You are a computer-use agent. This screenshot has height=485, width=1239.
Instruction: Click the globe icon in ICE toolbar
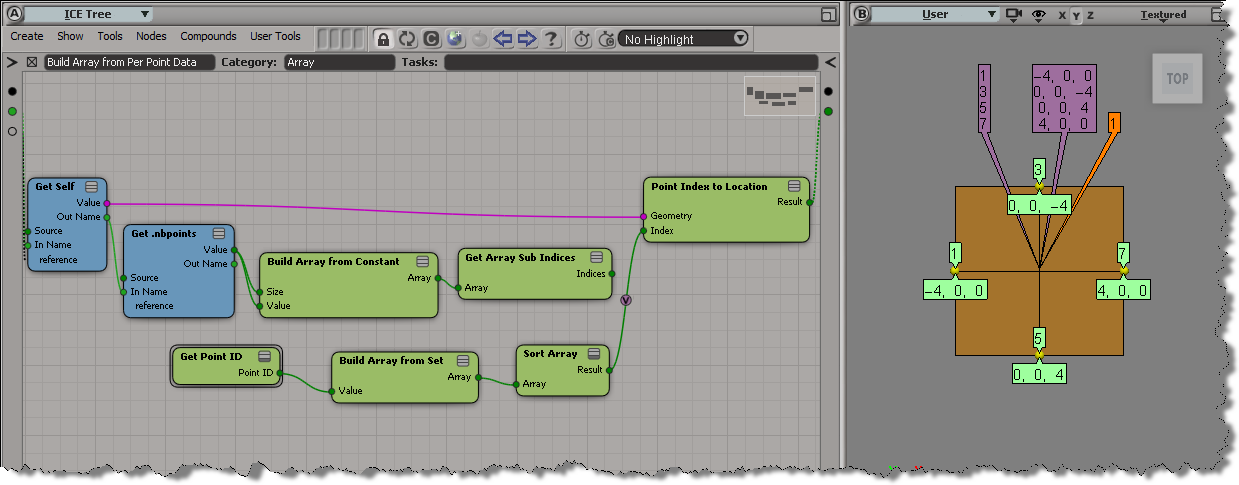[x=456, y=39]
